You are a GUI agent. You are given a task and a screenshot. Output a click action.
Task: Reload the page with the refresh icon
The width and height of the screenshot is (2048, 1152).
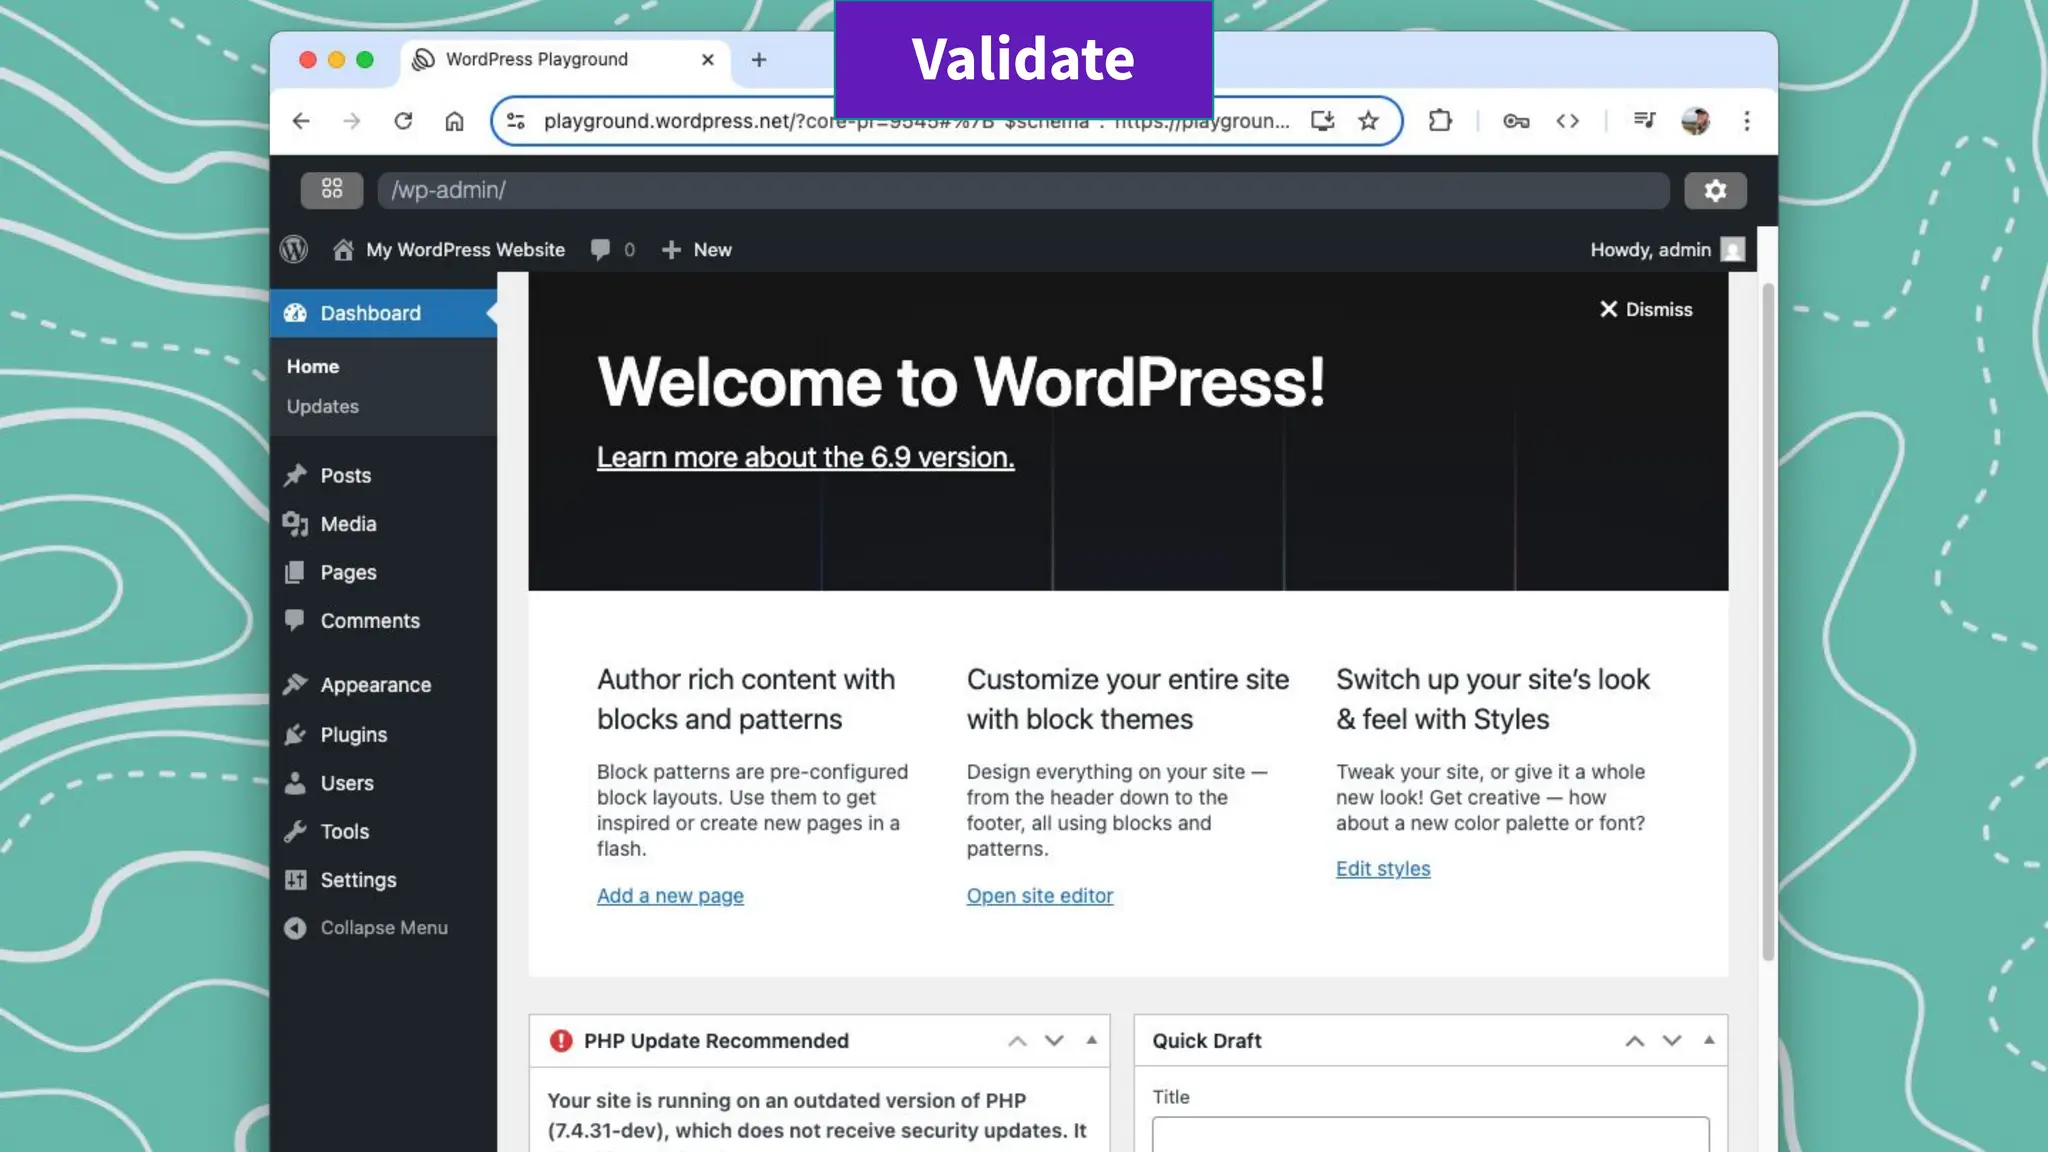pyautogui.click(x=403, y=121)
